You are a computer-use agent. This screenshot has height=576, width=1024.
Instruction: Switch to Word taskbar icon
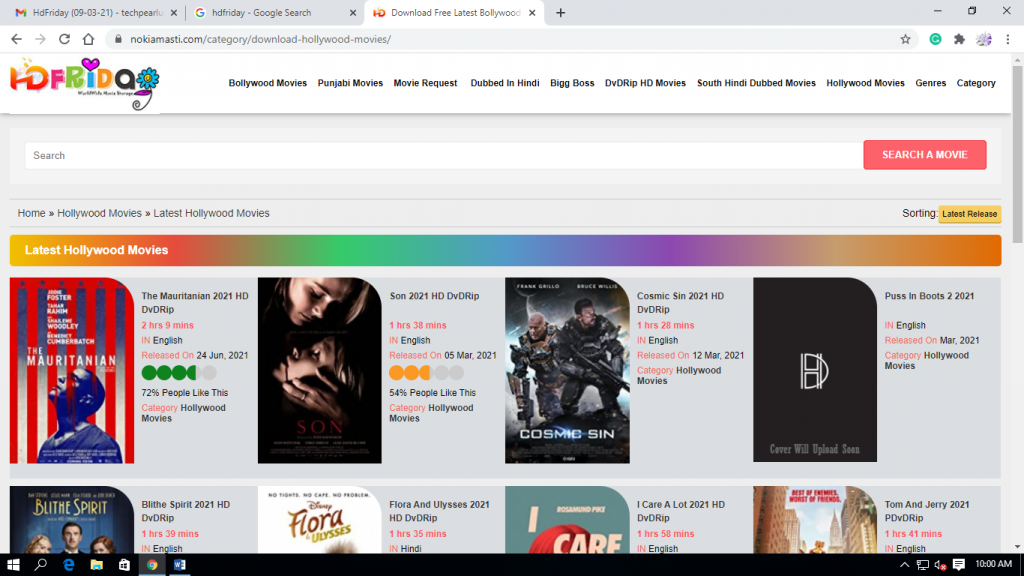coord(180,564)
